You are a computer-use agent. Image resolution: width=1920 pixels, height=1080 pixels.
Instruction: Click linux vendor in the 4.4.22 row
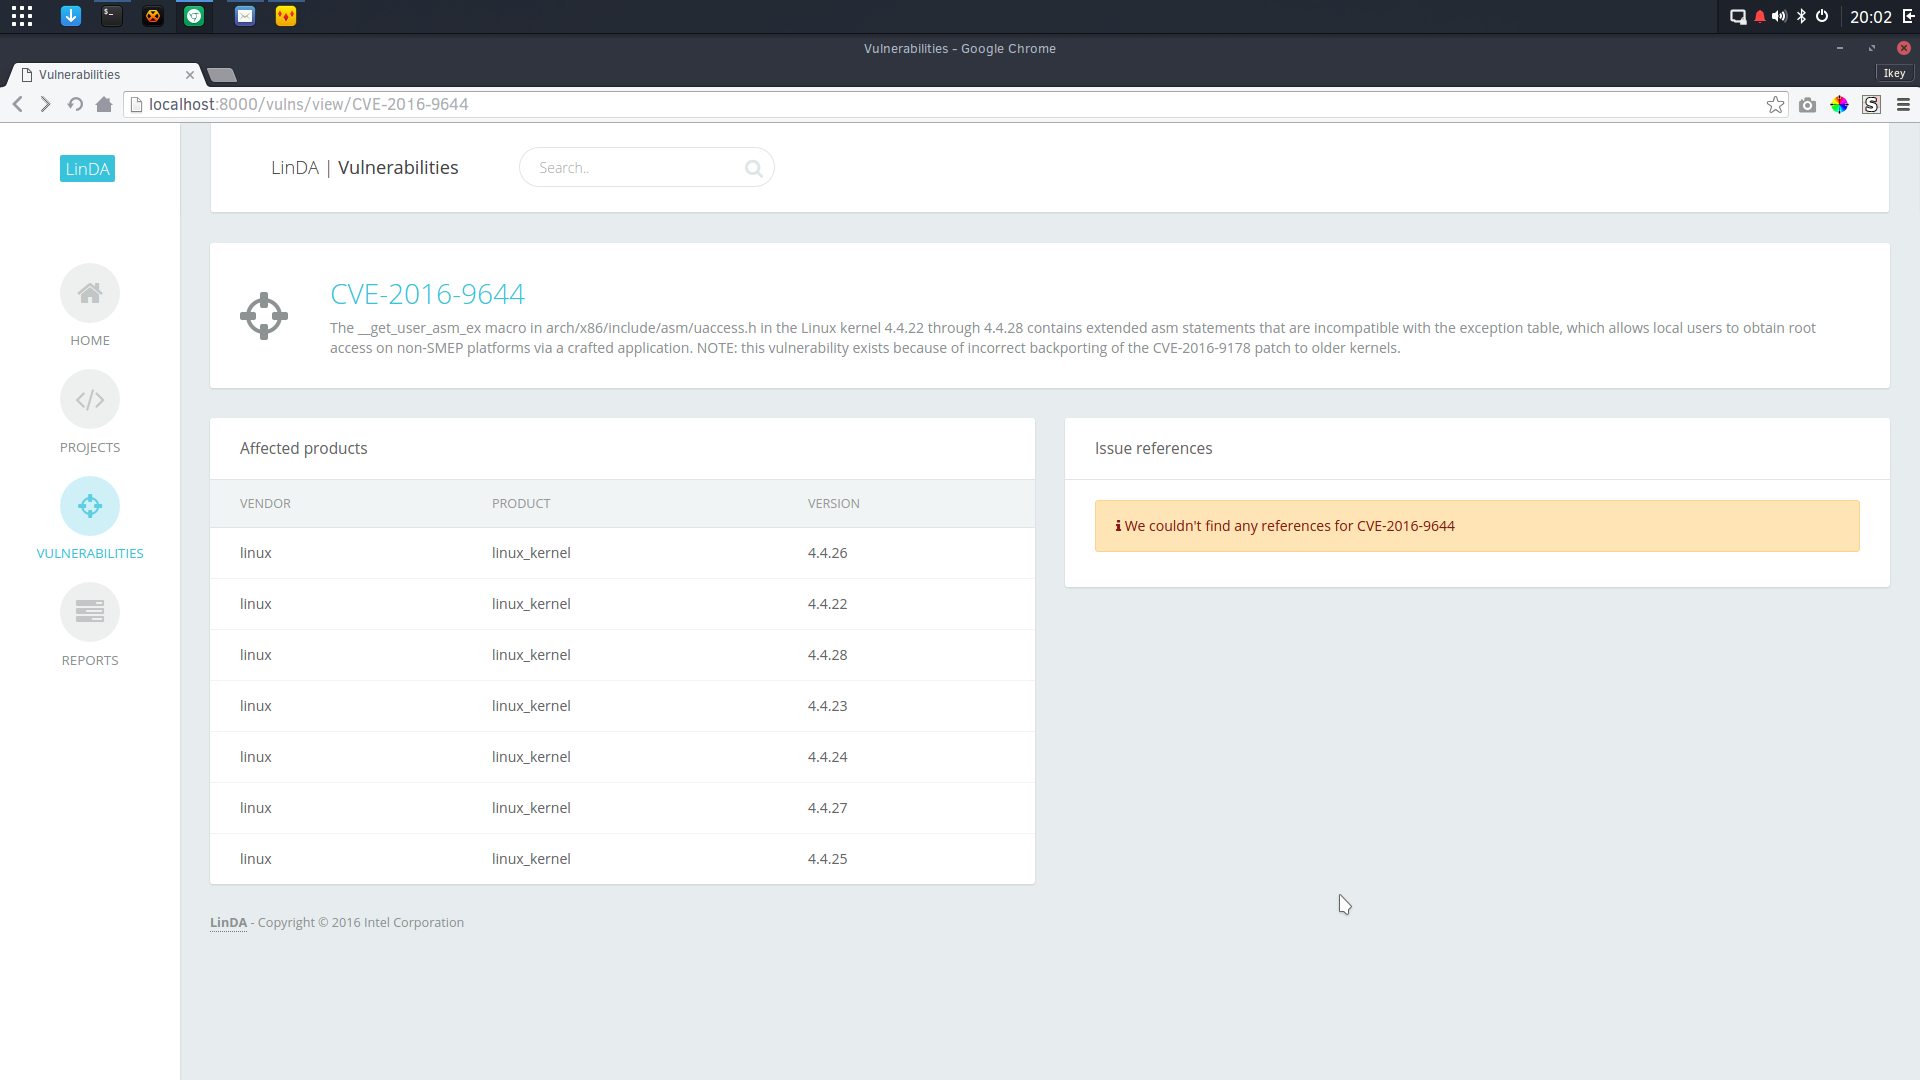256,604
